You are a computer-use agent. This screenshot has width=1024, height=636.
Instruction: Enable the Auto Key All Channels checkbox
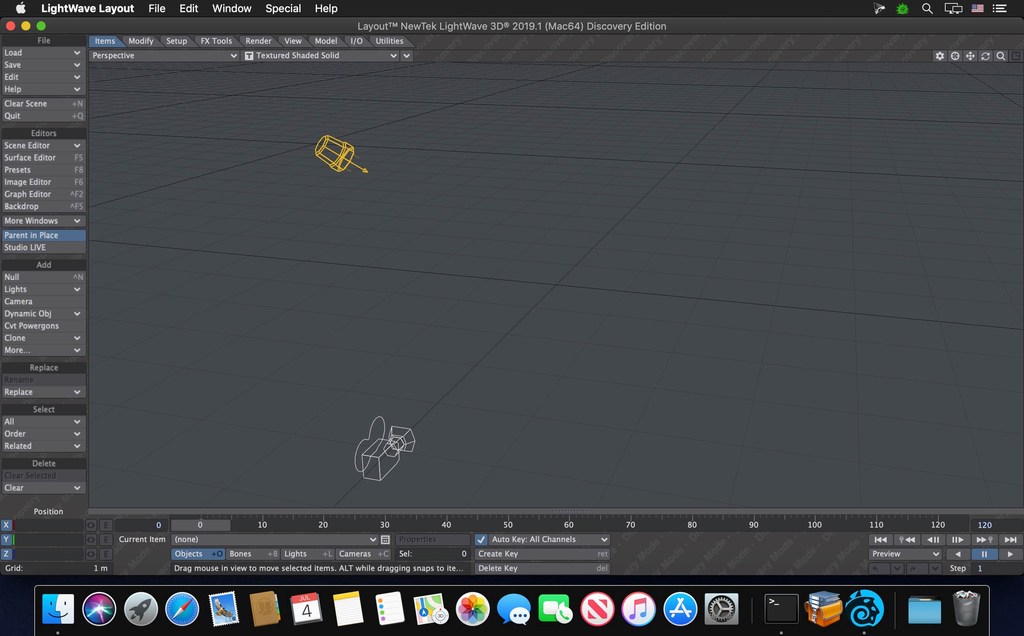482,539
